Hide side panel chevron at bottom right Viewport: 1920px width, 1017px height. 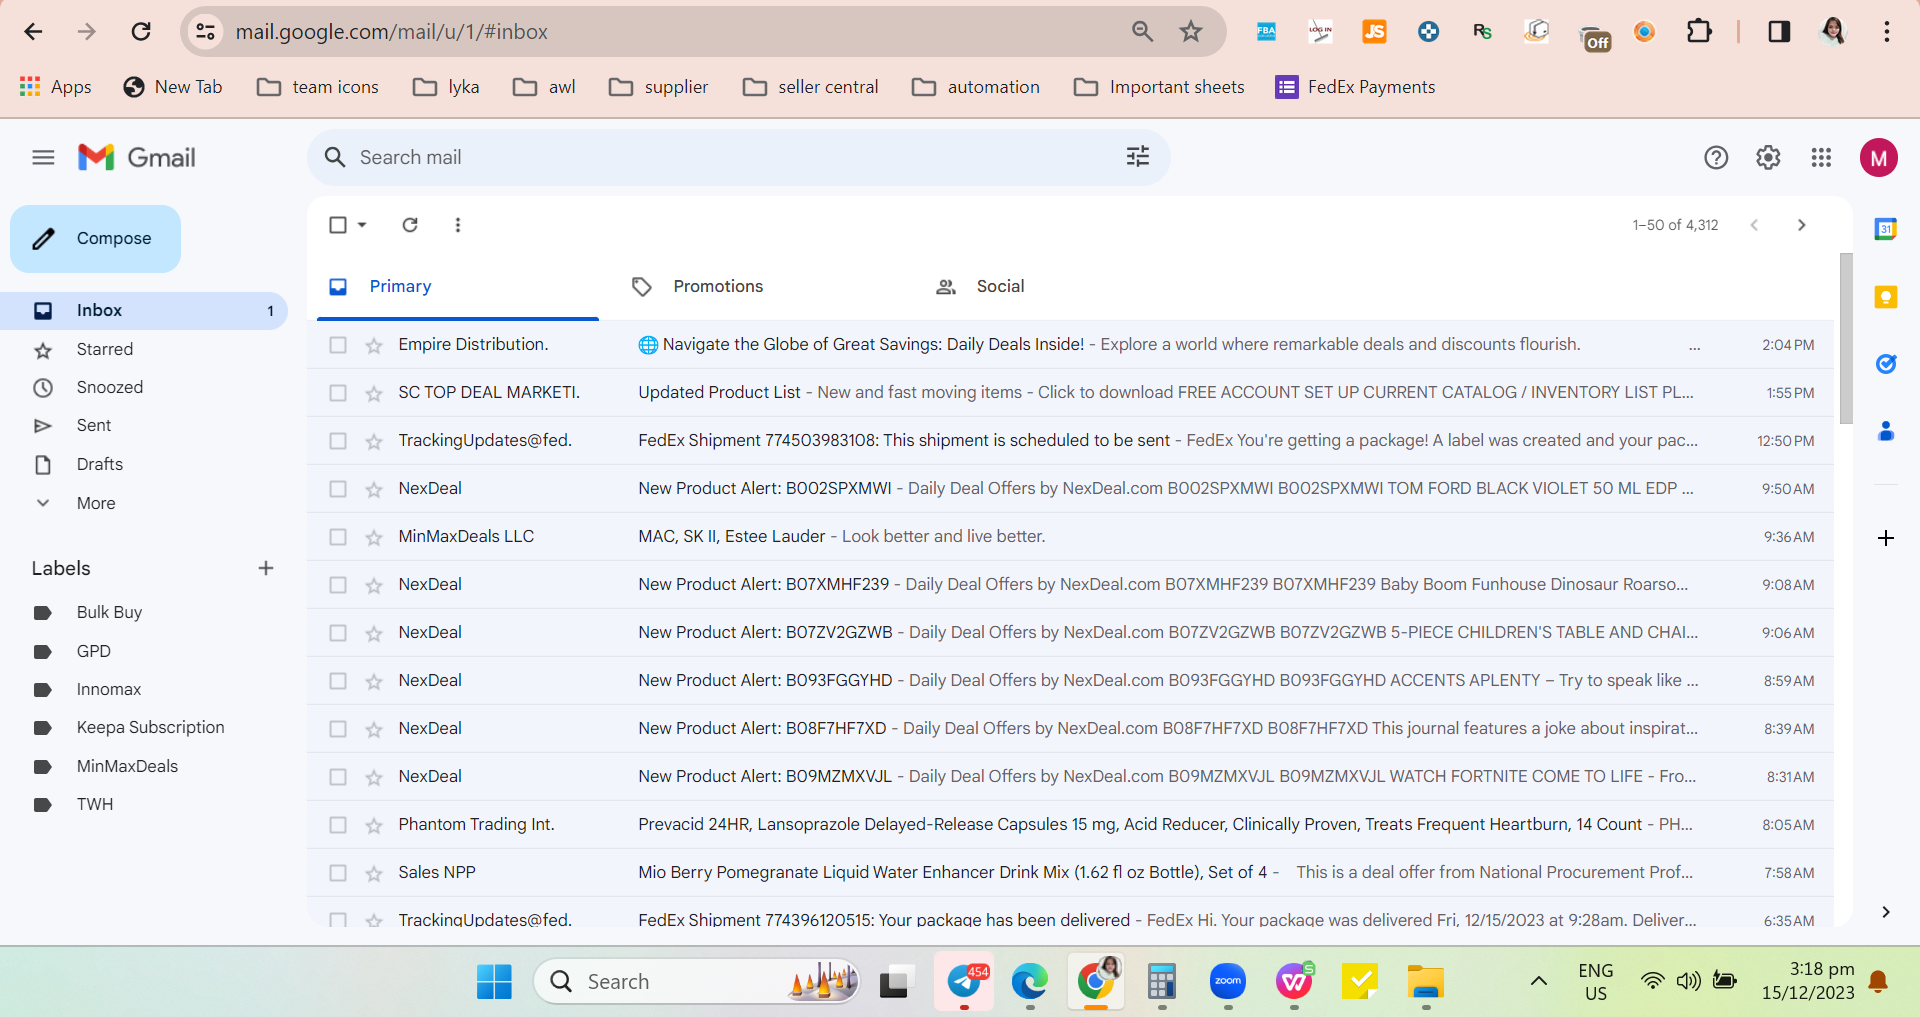(1886, 912)
